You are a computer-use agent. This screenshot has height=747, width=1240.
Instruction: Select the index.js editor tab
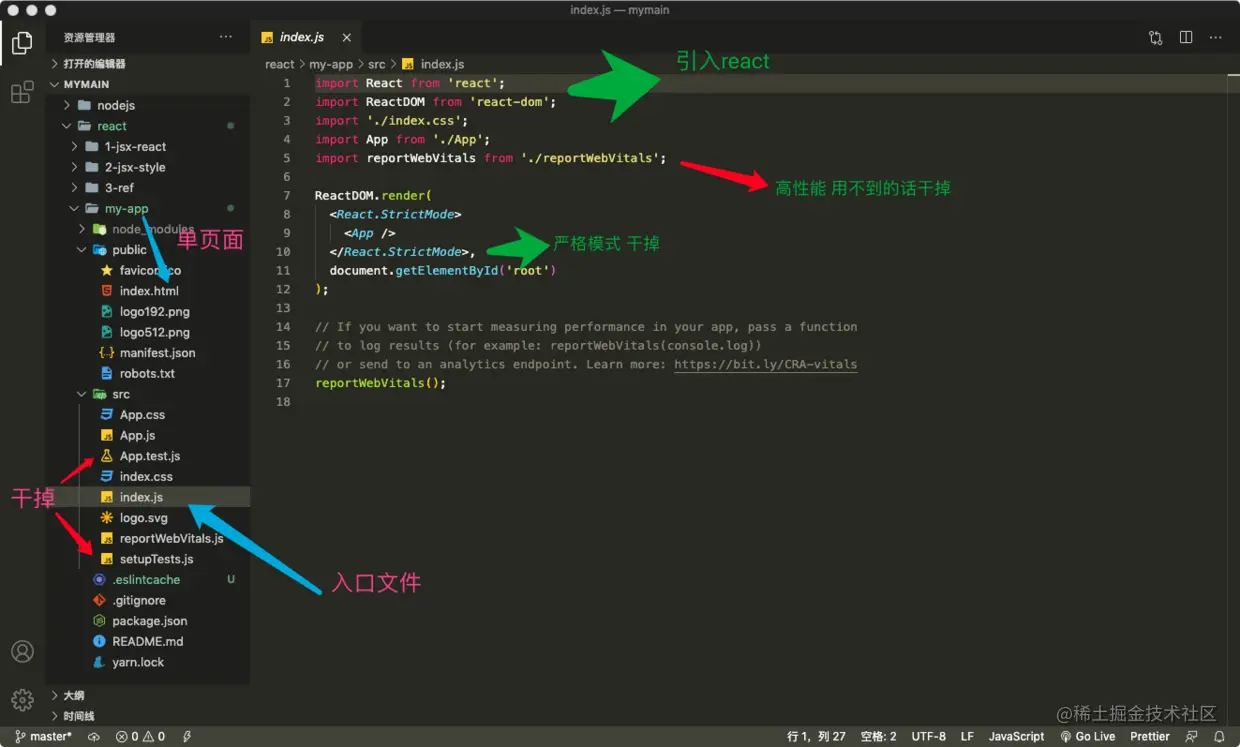302,37
